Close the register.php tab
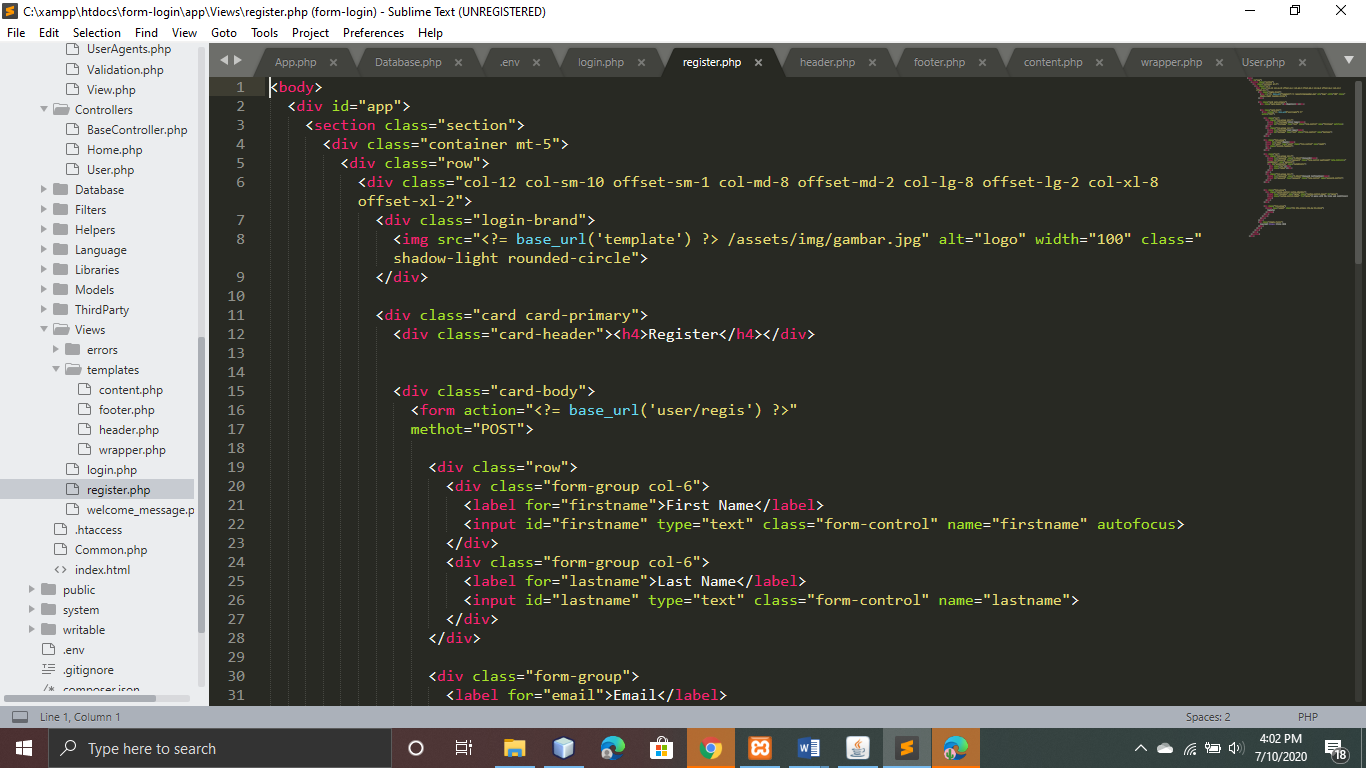1366x768 pixels. pos(758,62)
